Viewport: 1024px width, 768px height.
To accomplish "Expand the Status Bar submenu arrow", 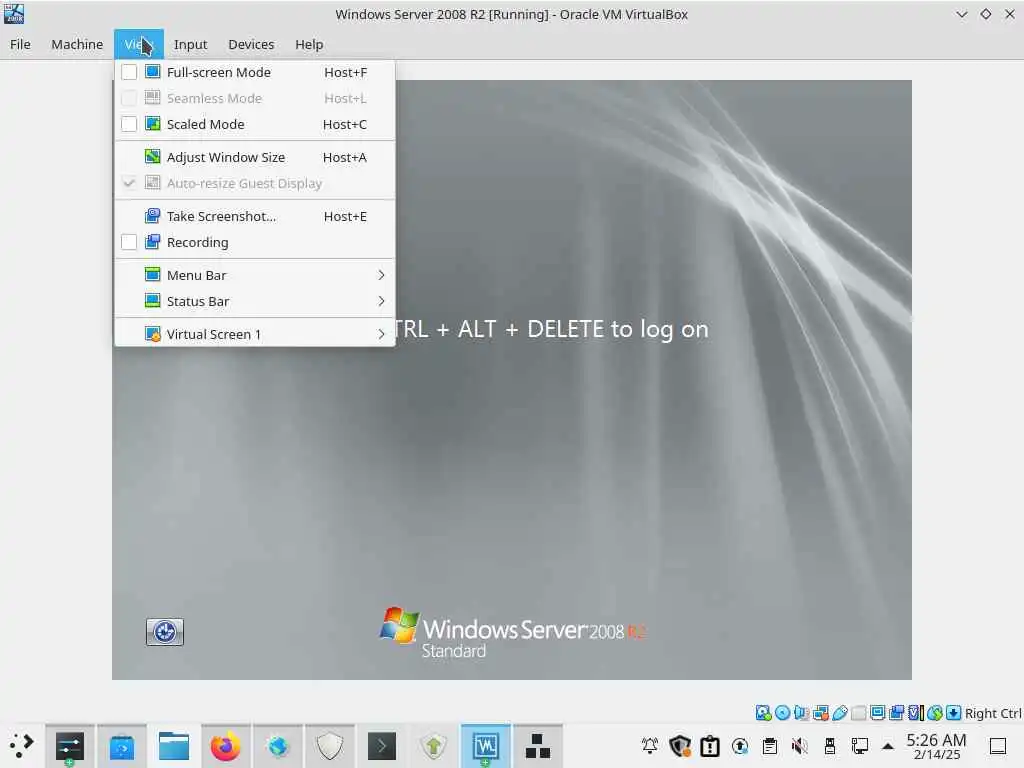I will pyautogui.click(x=381, y=301).
